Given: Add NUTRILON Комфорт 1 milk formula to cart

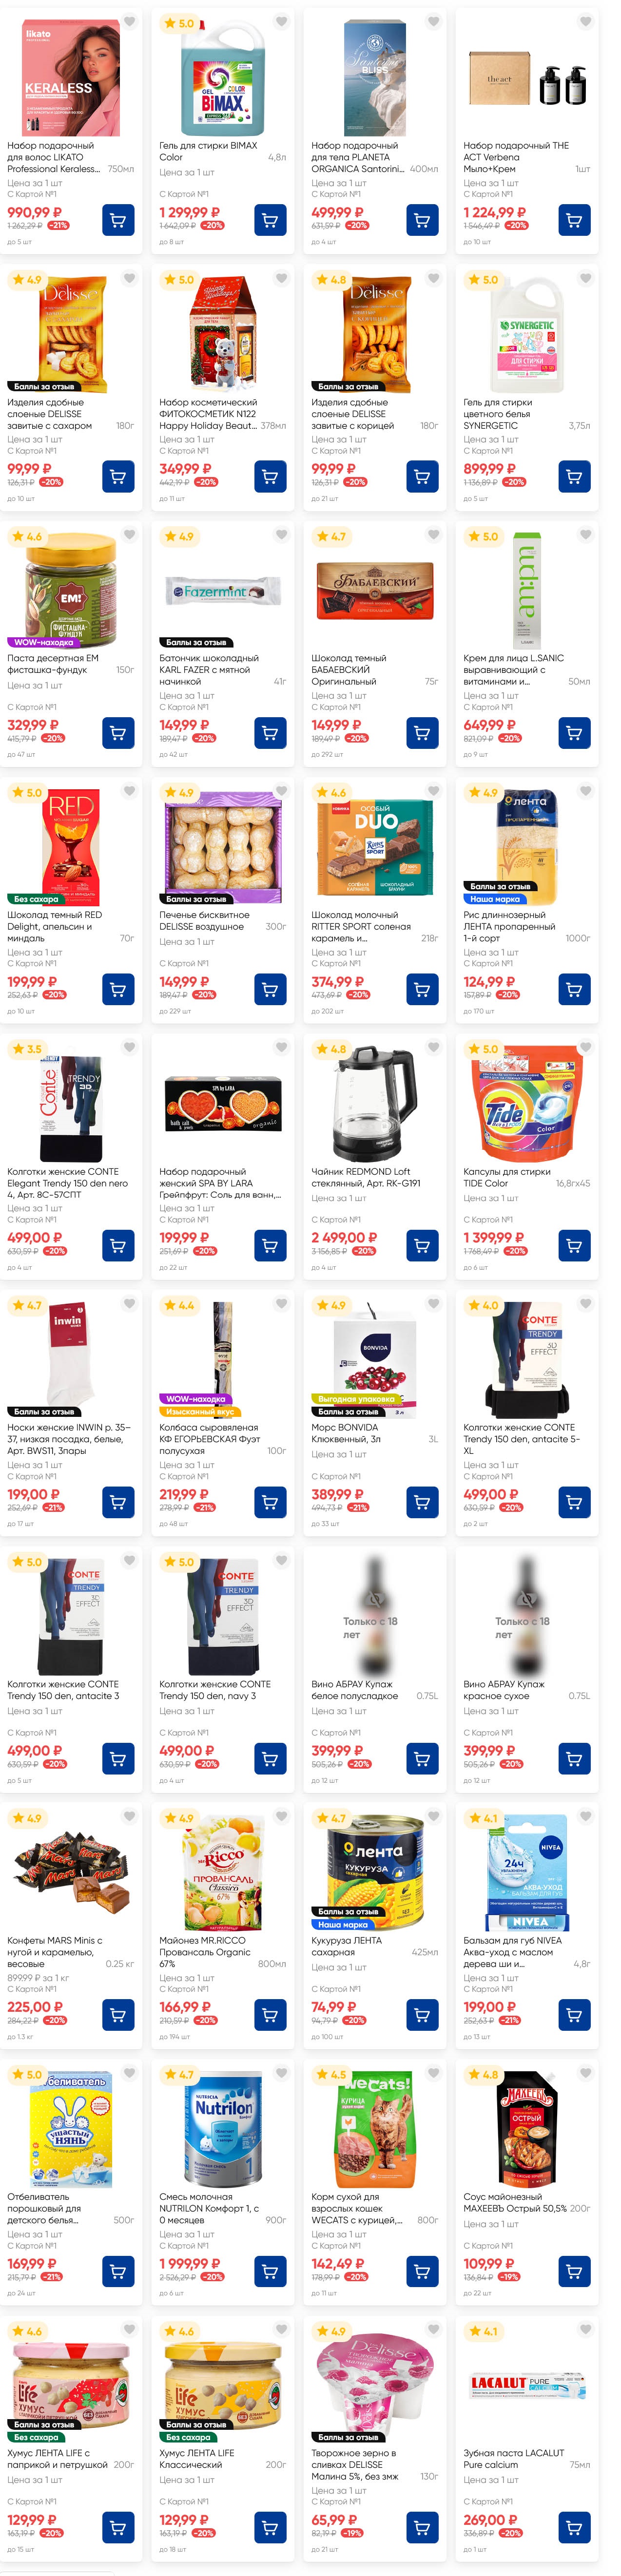Looking at the screenshot, I should pyautogui.click(x=270, y=2271).
